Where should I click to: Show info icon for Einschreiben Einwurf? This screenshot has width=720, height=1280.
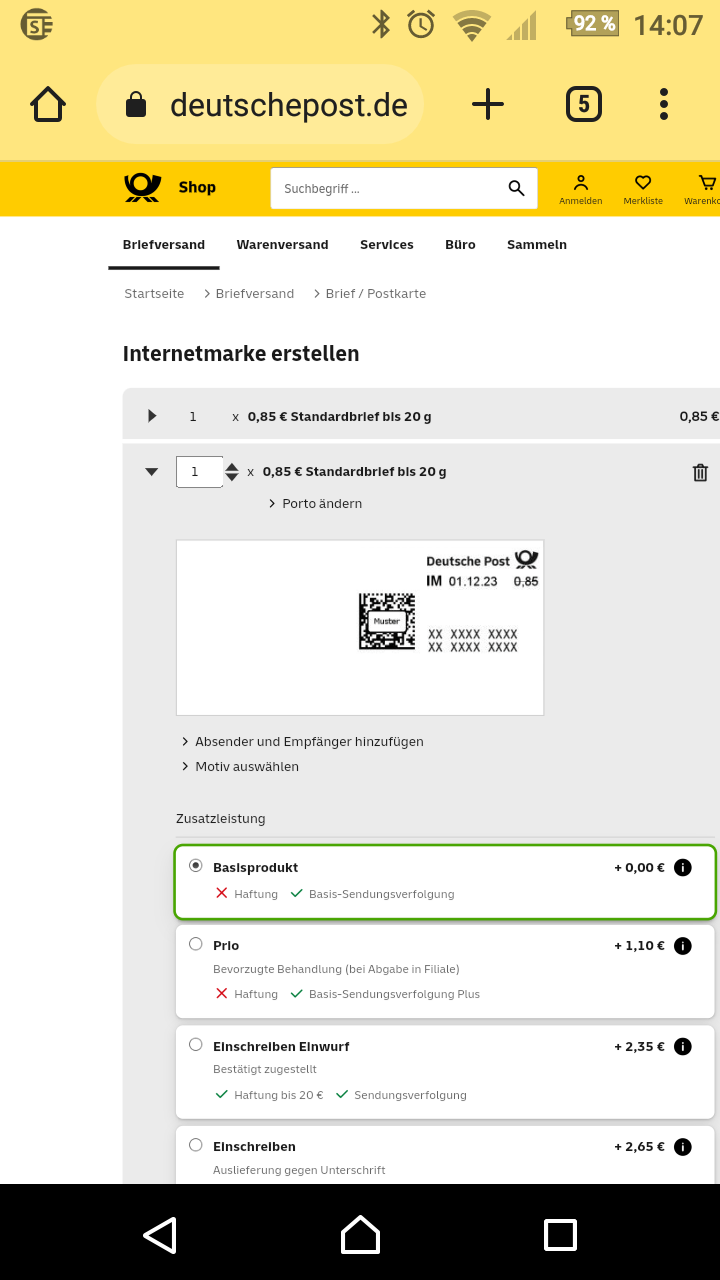(x=683, y=1046)
